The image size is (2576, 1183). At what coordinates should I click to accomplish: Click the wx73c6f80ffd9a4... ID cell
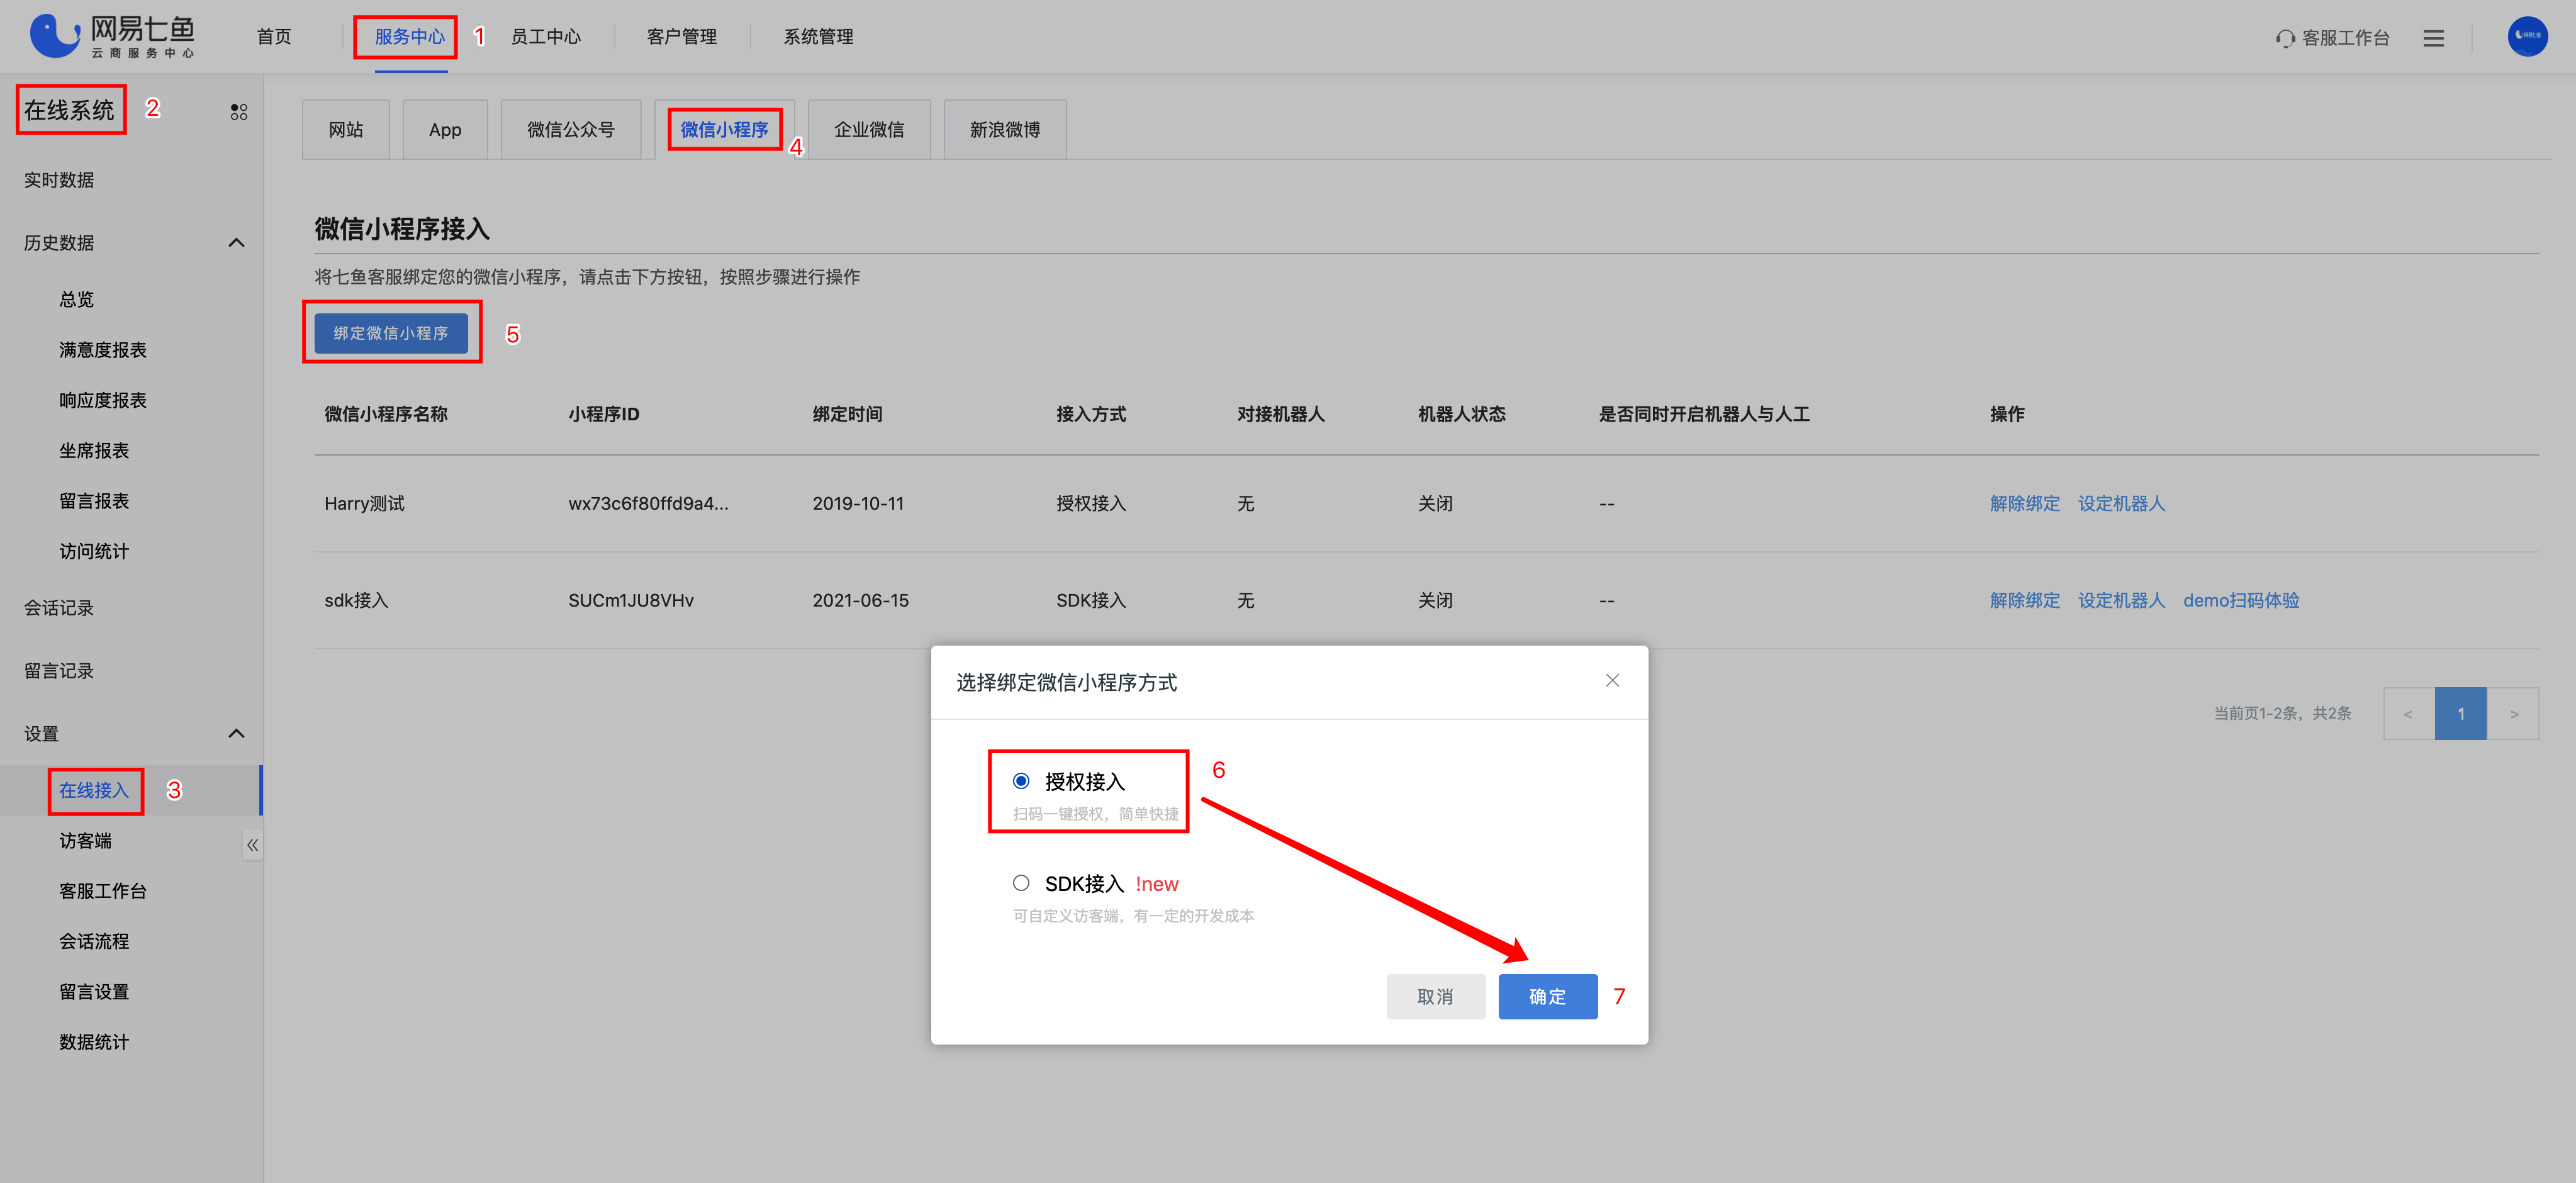[x=649, y=504]
